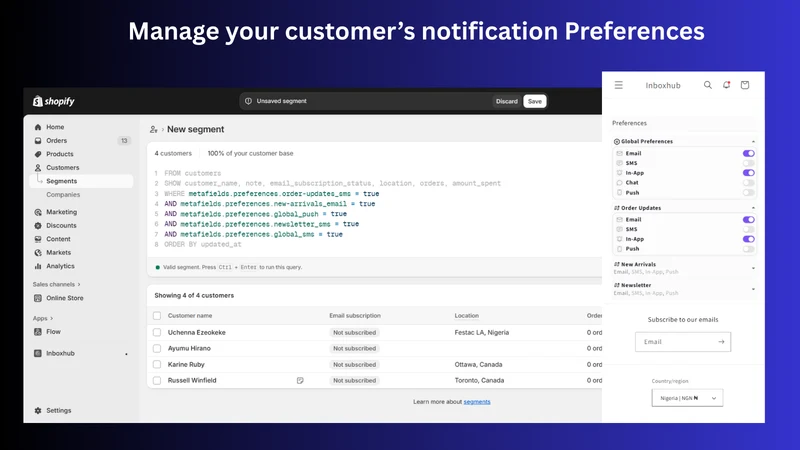This screenshot has height=450, width=800.
Task: Click the Inboxhub notification bell icon
Action: pyautogui.click(x=727, y=85)
